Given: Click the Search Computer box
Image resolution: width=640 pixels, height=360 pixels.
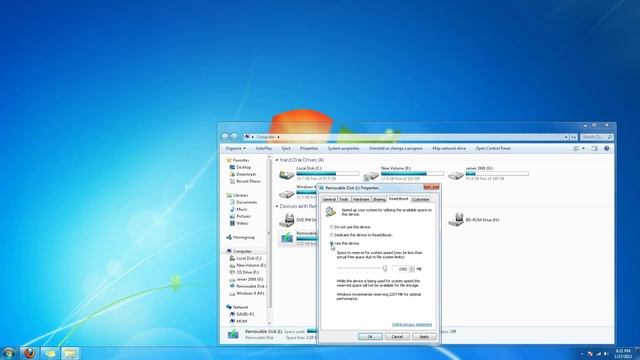Looking at the screenshot, I should 596,137.
